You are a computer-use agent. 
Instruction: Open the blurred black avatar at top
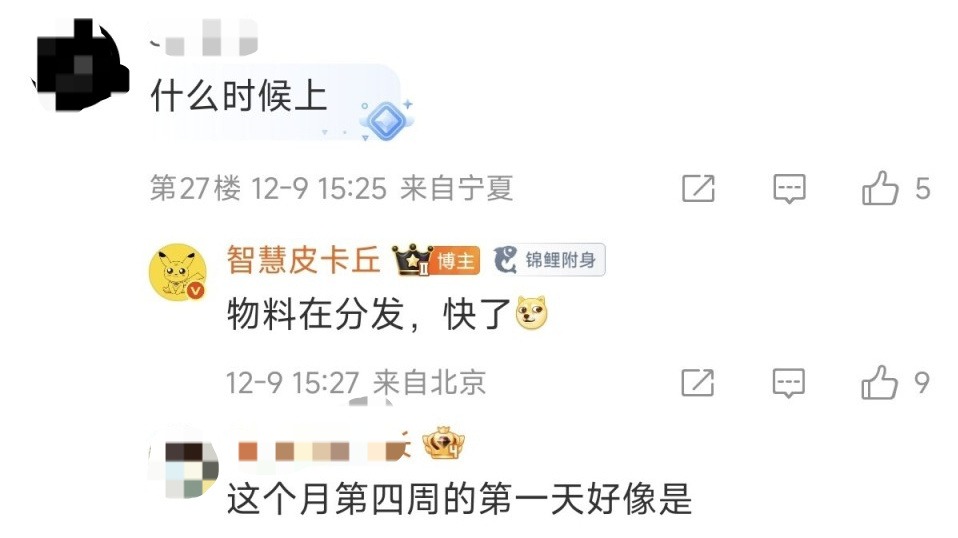[79, 65]
